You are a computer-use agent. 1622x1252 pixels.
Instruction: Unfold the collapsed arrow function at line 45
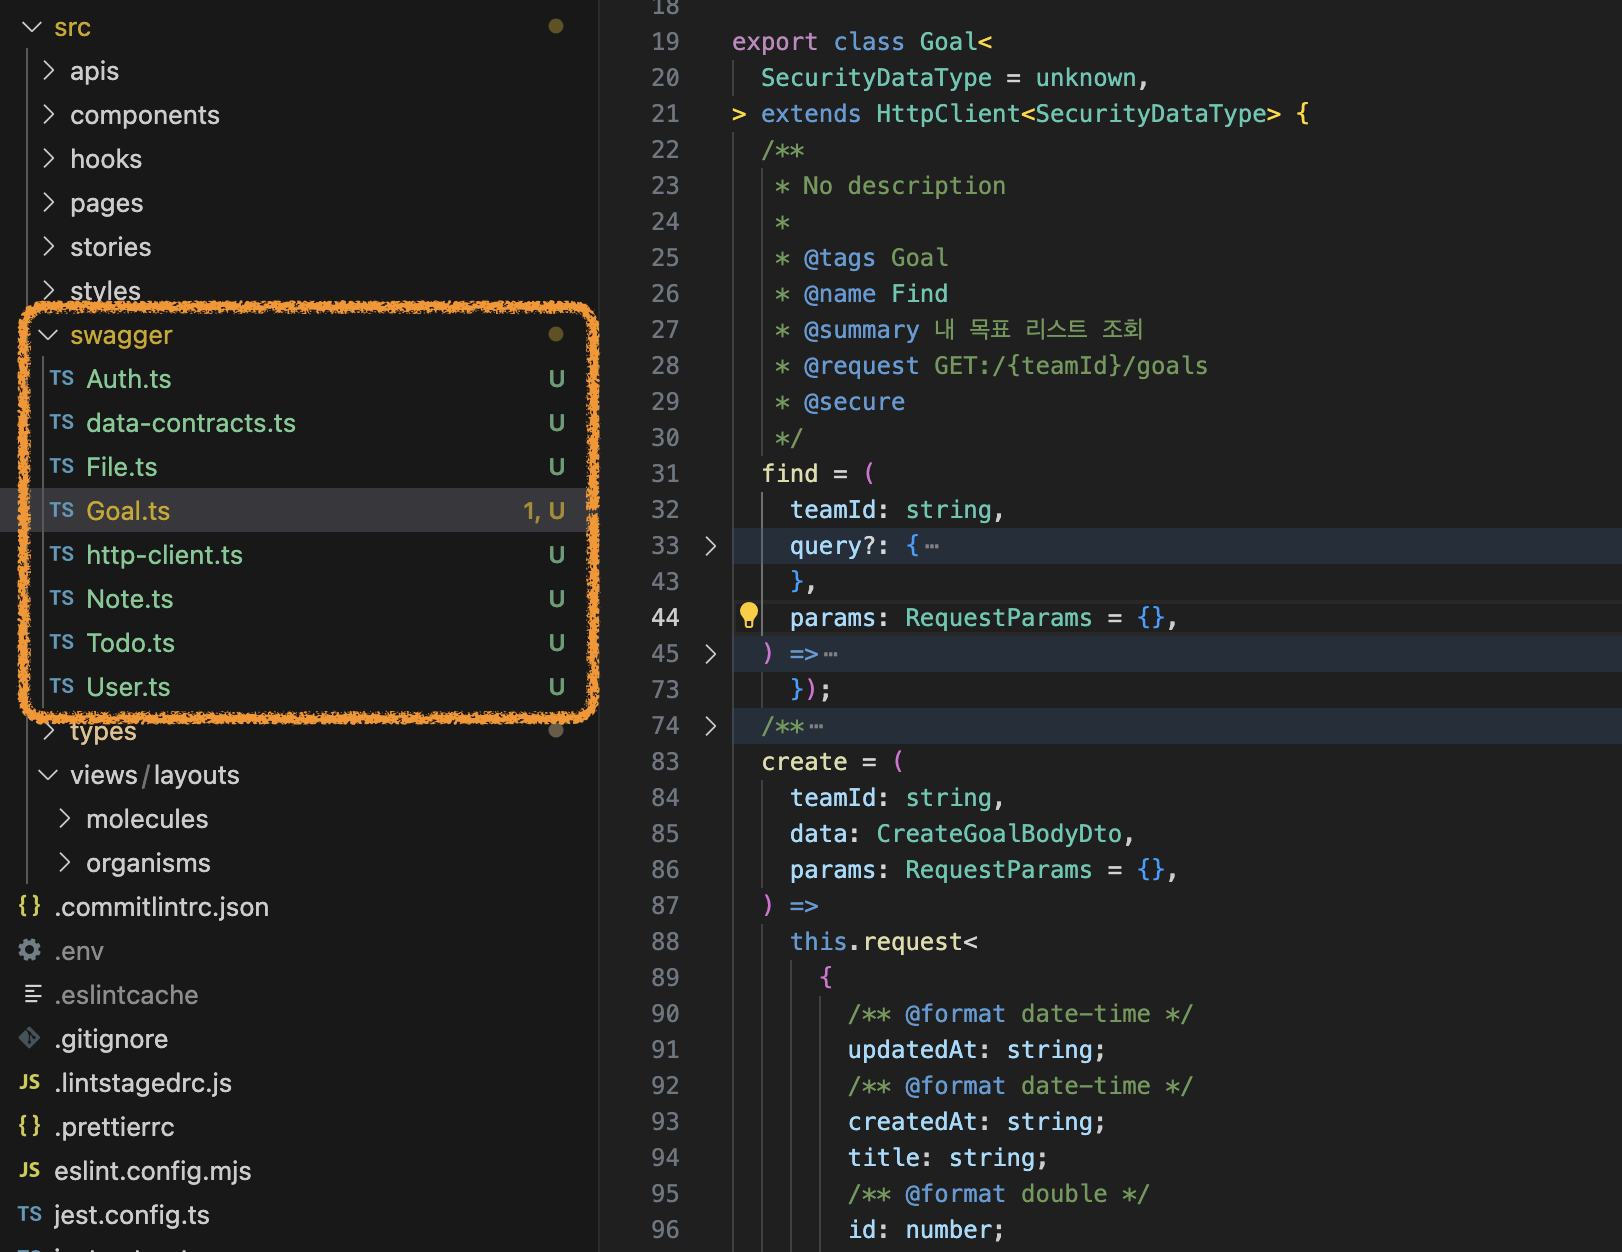(x=710, y=653)
